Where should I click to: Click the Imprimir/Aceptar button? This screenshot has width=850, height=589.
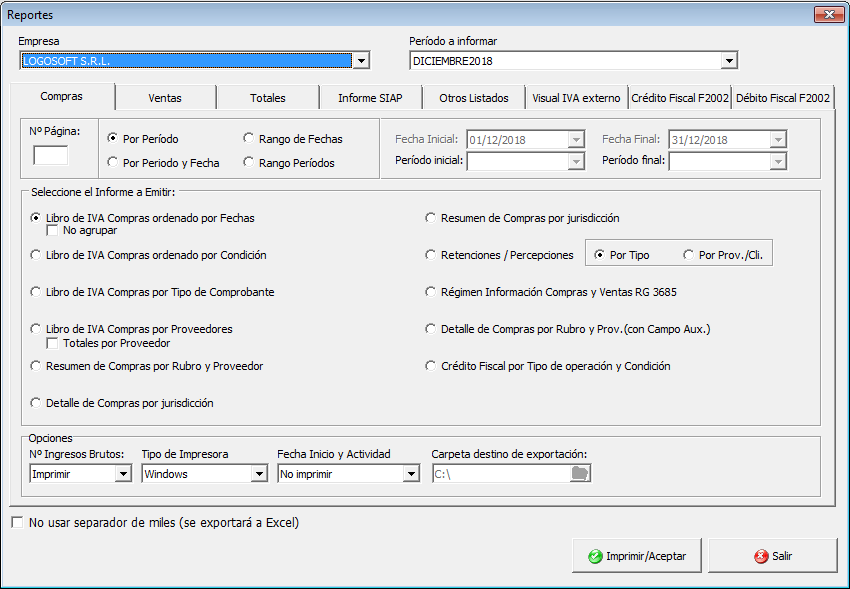[x=637, y=556]
